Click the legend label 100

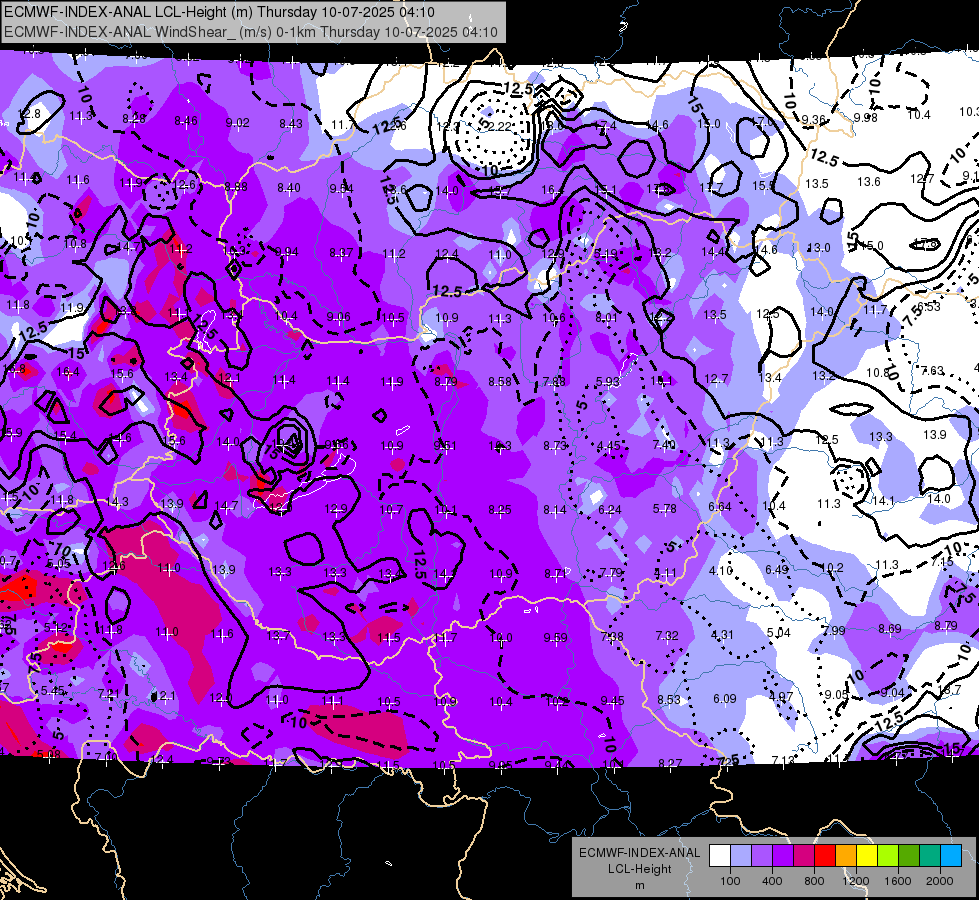pos(730,881)
